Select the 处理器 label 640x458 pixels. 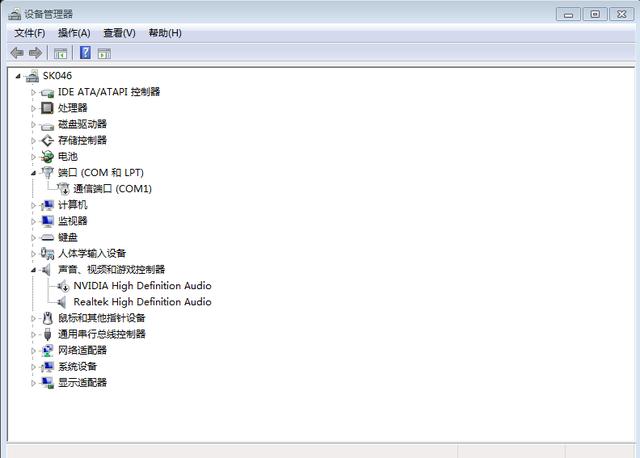click(73, 108)
